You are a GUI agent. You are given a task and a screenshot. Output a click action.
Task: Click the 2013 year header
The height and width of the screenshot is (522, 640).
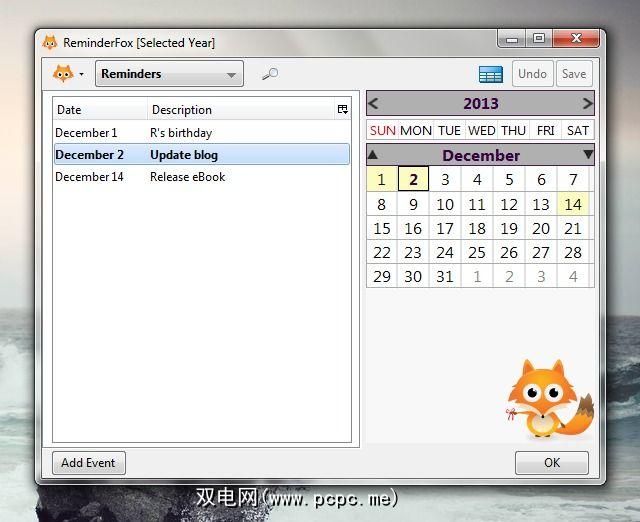[481, 103]
